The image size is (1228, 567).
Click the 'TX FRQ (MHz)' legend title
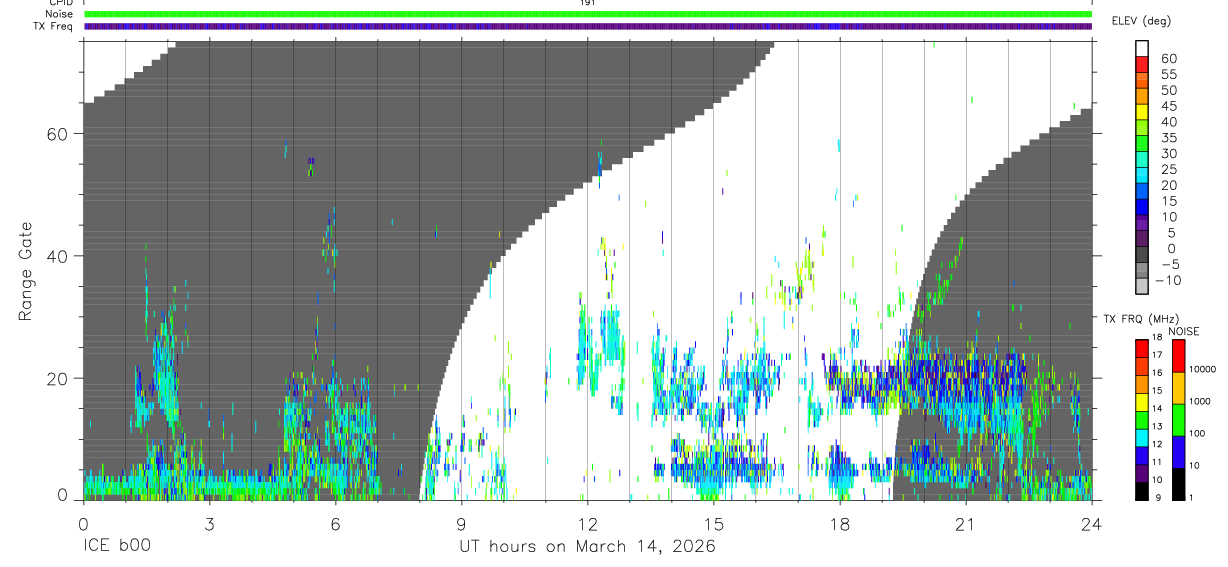pyautogui.click(x=1141, y=318)
